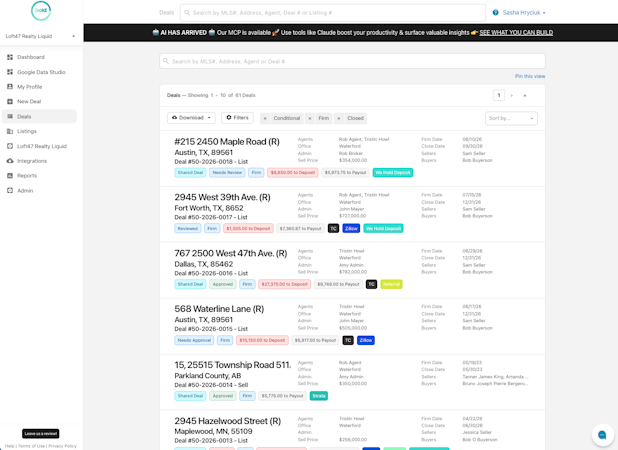Click the top global deals search field

point(333,13)
